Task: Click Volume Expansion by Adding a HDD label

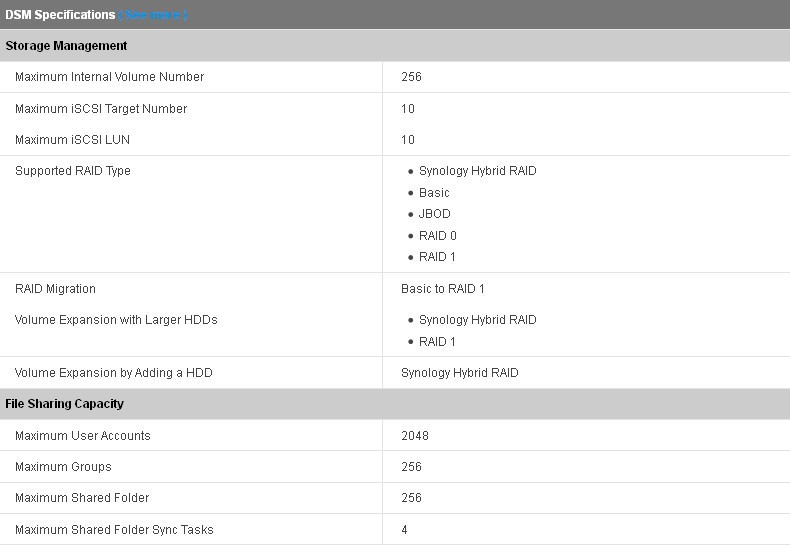Action: 113,373
